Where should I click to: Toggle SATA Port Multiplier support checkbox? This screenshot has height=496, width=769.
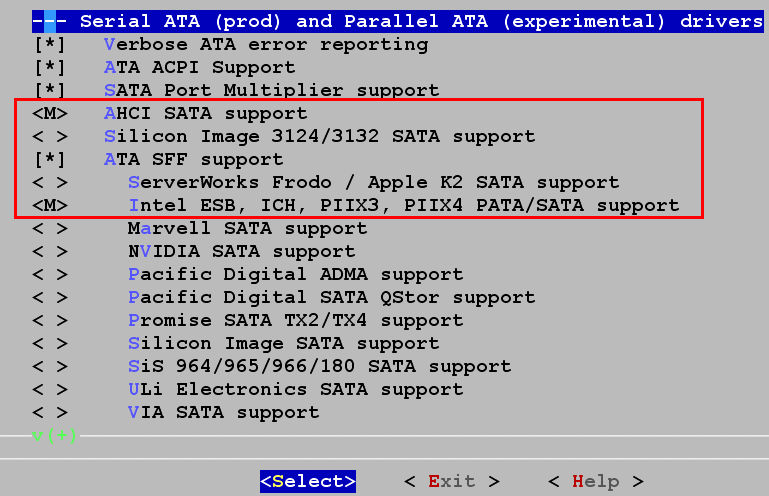tap(50, 91)
